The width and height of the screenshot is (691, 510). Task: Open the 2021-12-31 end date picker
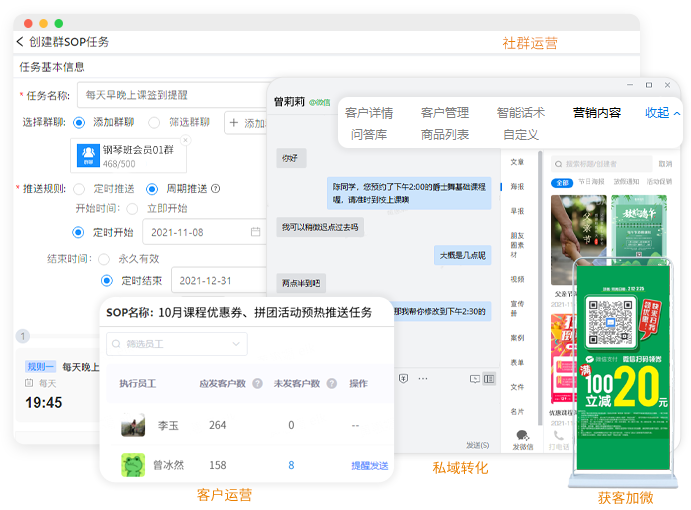point(210,281)
